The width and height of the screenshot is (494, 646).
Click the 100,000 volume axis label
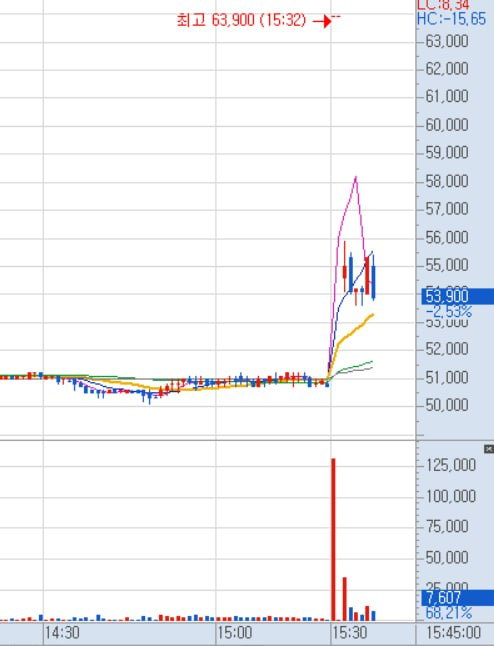(x=451, y=496)
